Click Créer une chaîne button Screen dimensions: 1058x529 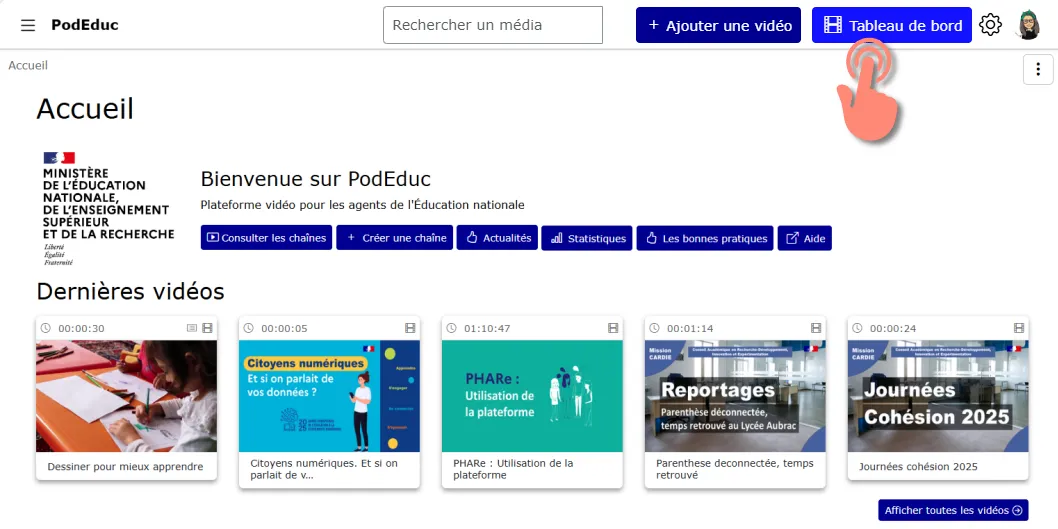coord(395,238)
